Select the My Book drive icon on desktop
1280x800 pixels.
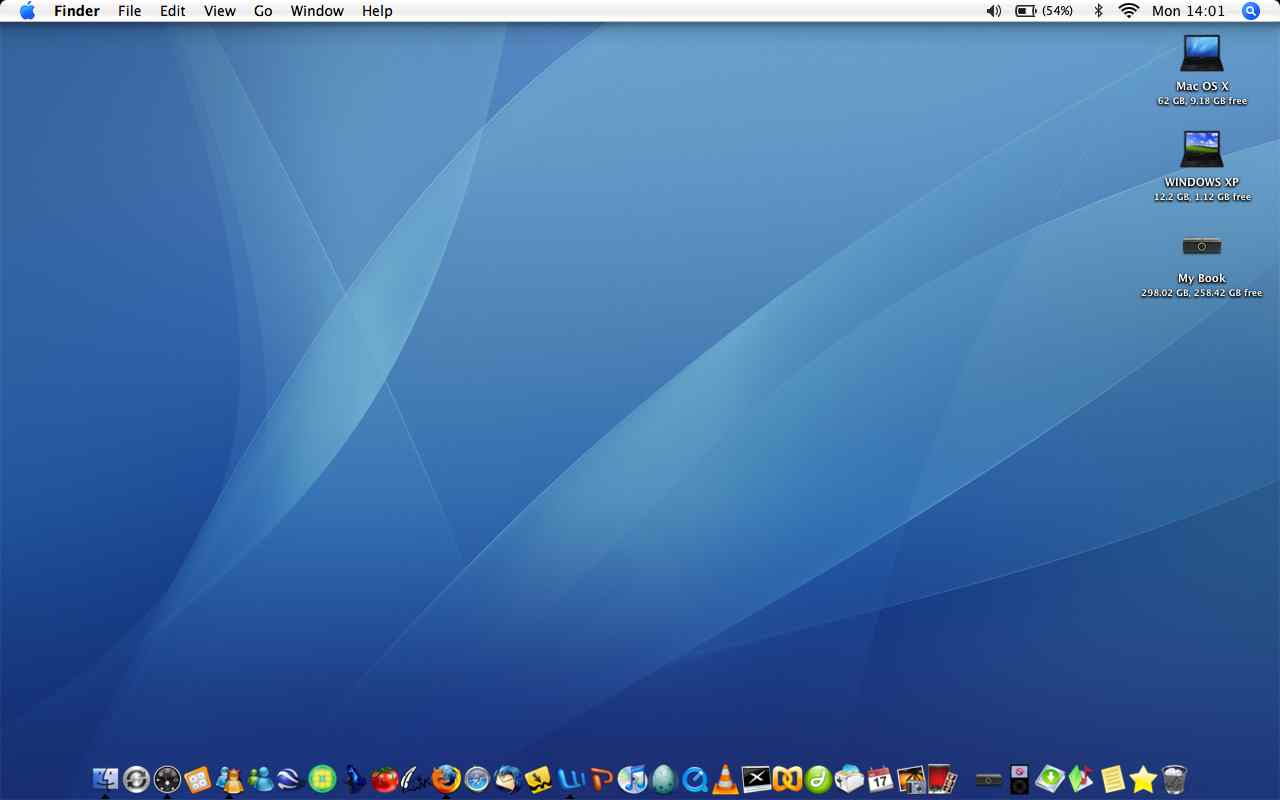coord(1202,246)
